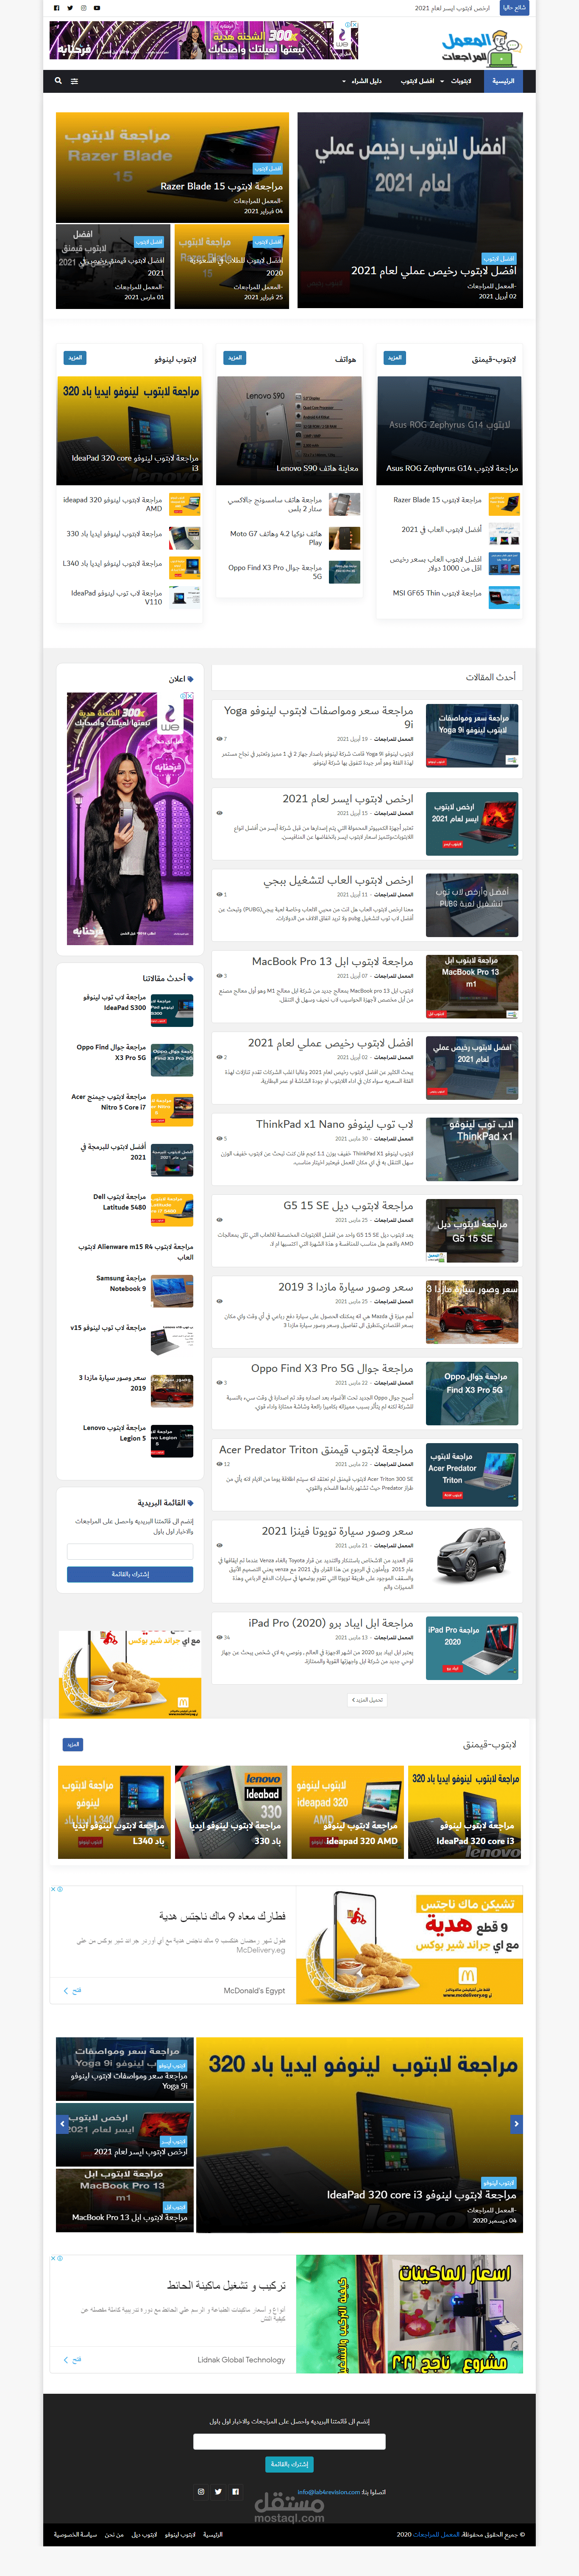Open article Moto G7 Play phone
Image resolution: width=579 pixels, height=2576 pixels.
[275, 538]
